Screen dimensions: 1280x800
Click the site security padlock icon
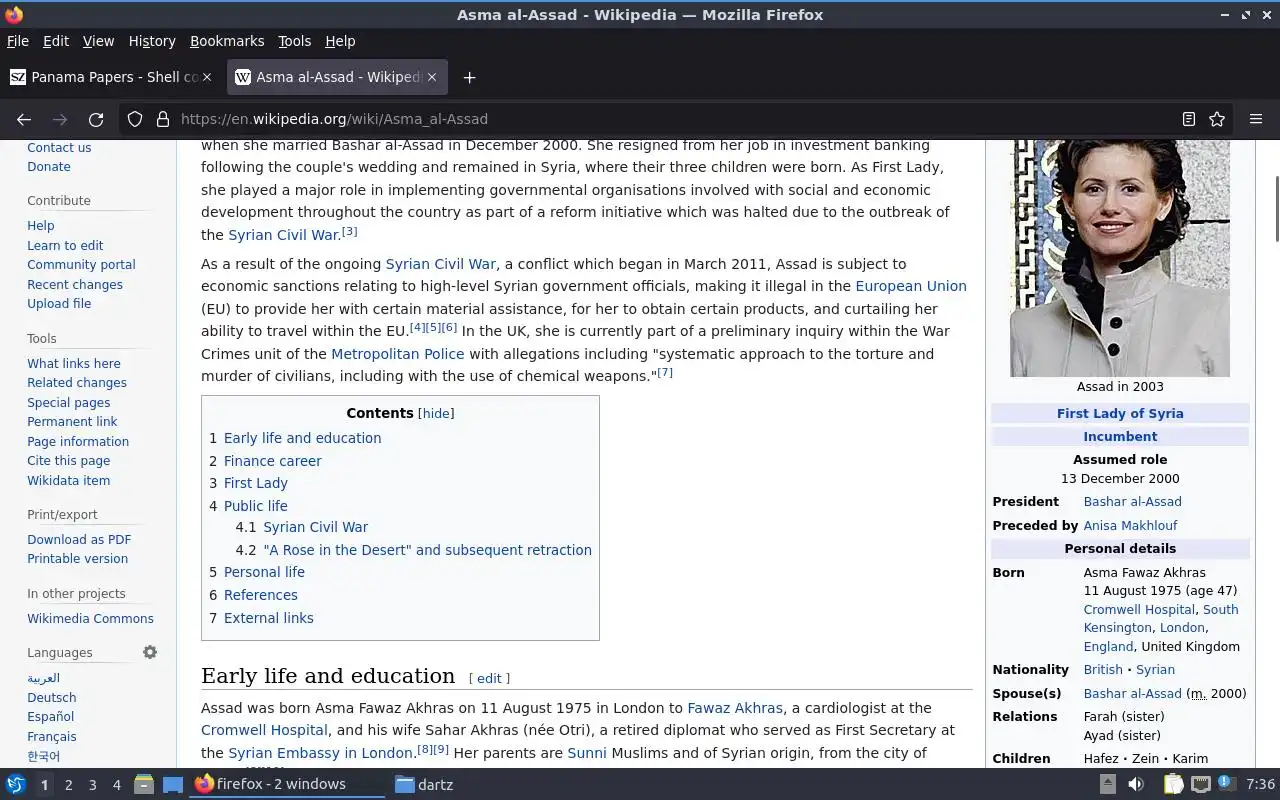pos(163,119)
